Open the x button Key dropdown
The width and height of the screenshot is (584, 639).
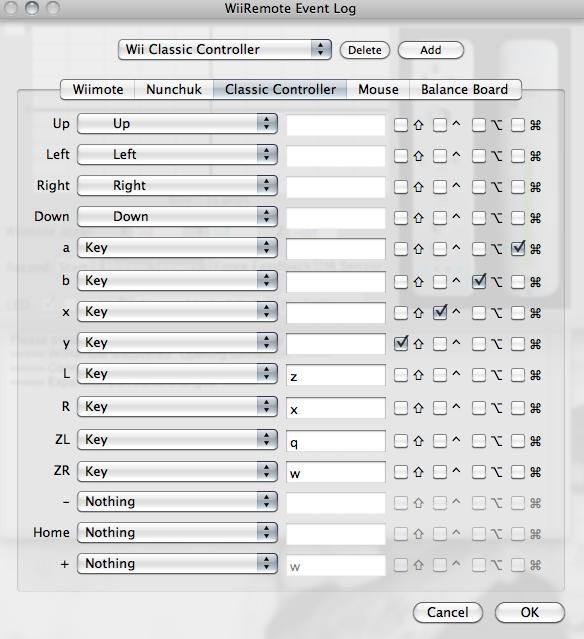coord(177,312)
